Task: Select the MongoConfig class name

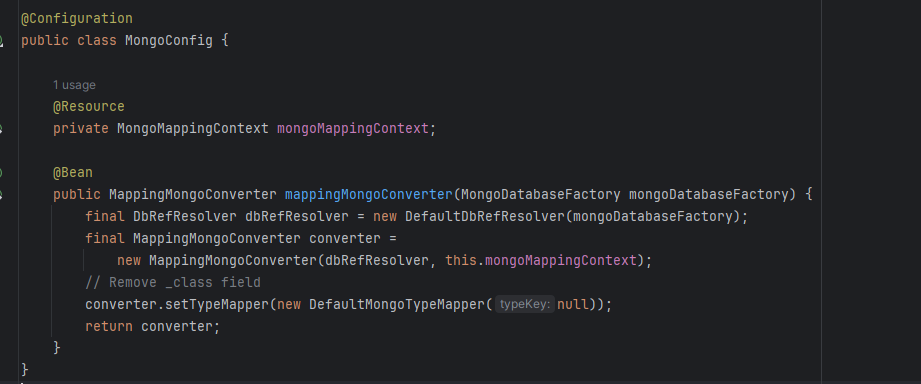Action: (x=169, y=41)
